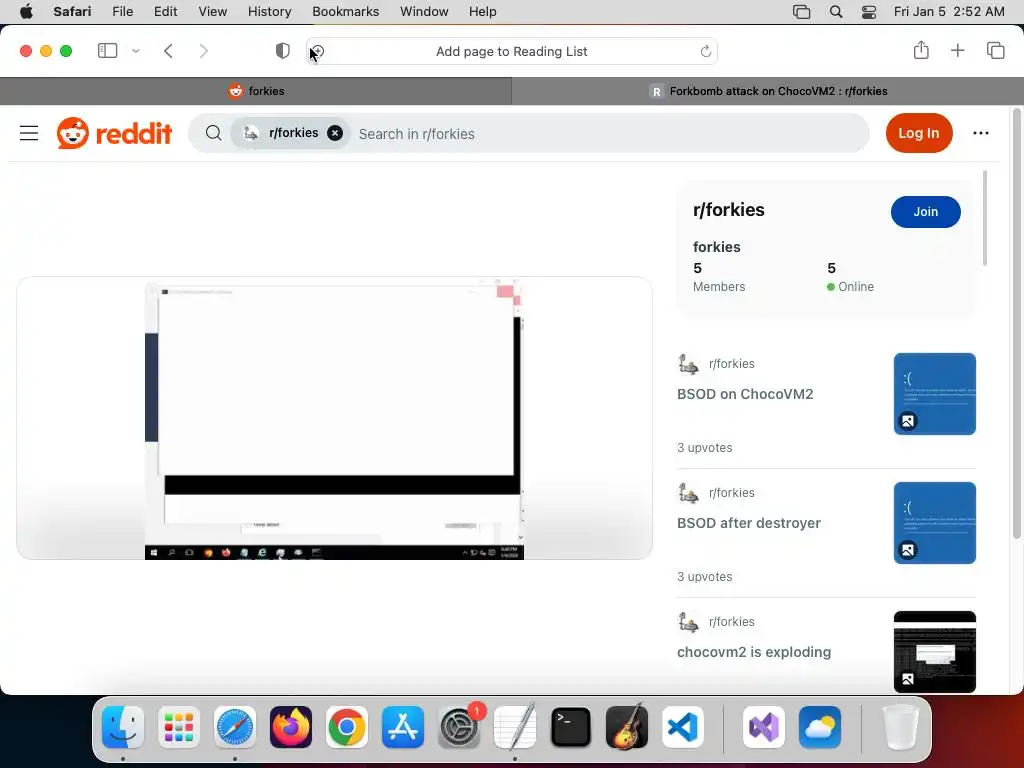
Task: Open the cloud weather app in Dock
Action: 820,727
